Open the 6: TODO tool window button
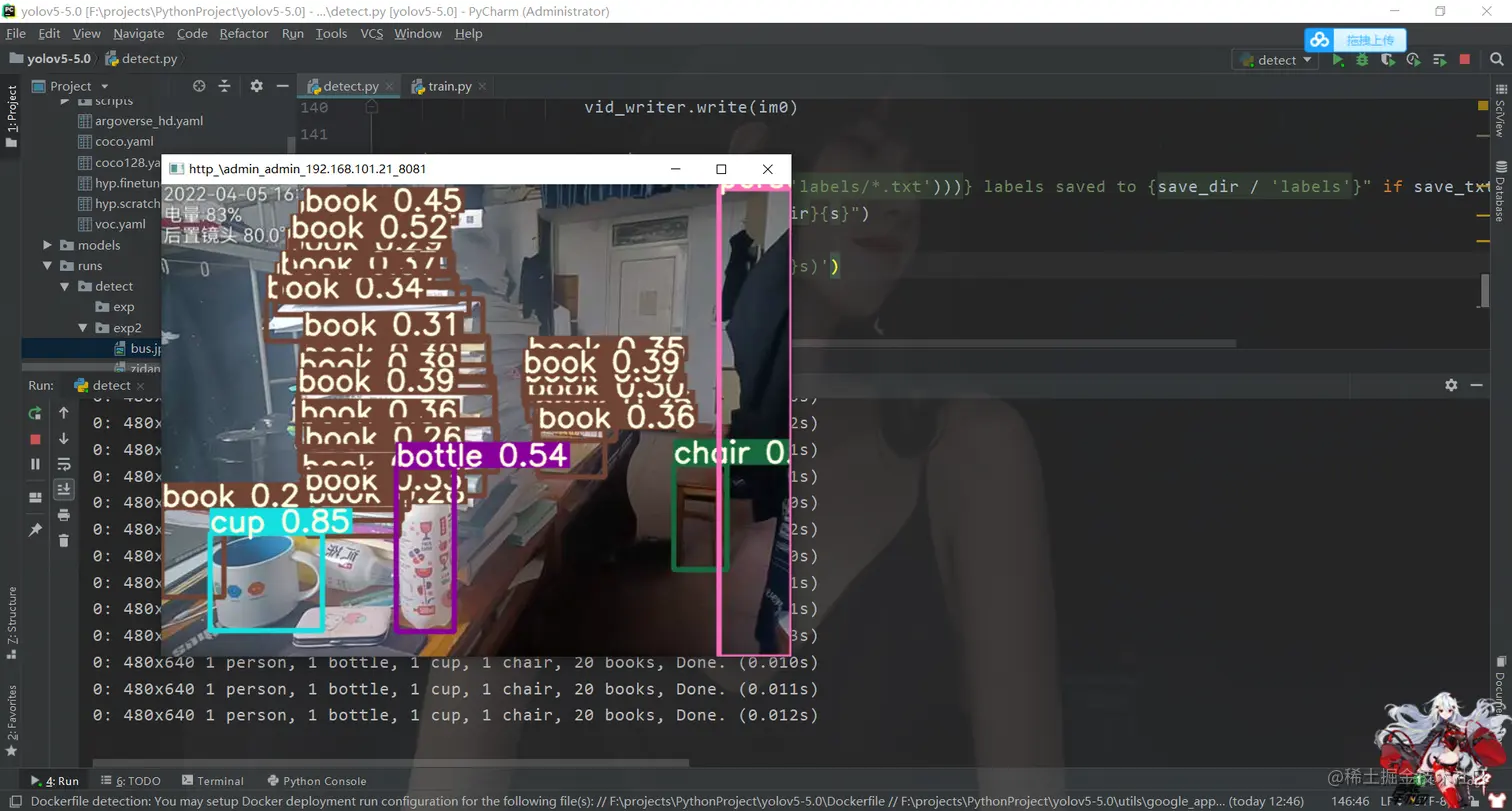 coord(130,781)
